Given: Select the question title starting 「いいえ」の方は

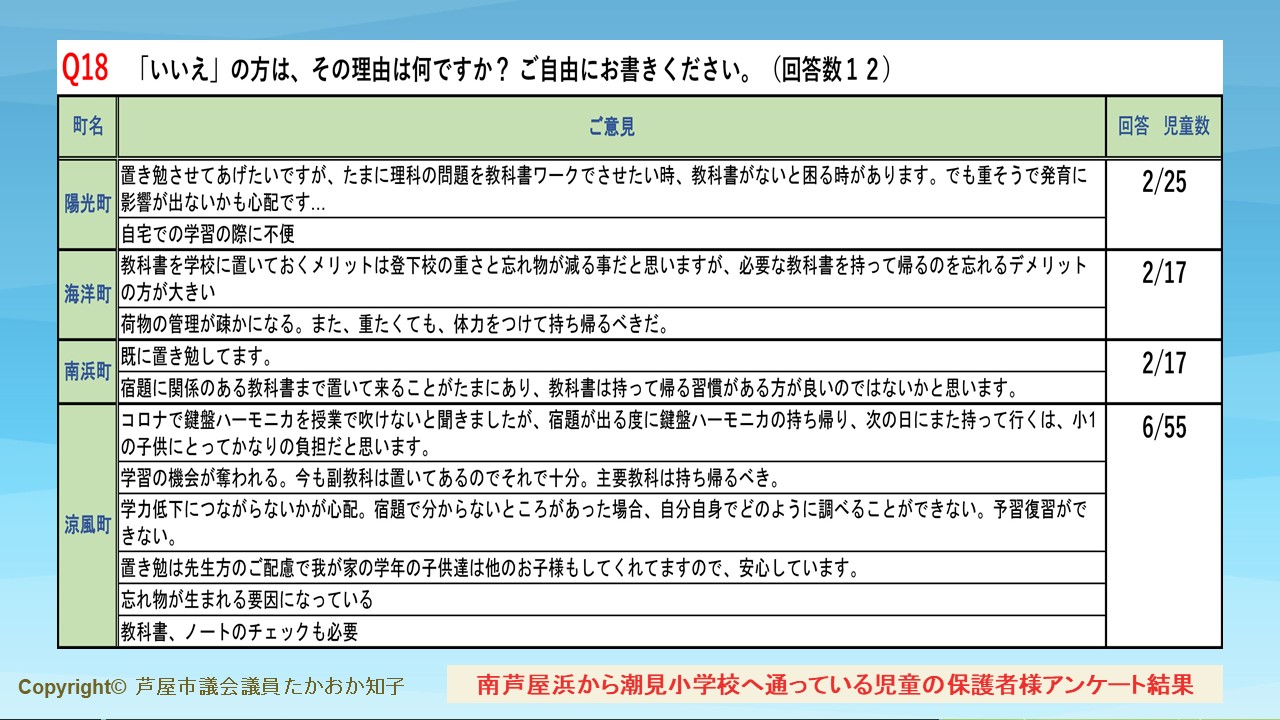Looking at the screenshot, I should [x=514, y=69].
